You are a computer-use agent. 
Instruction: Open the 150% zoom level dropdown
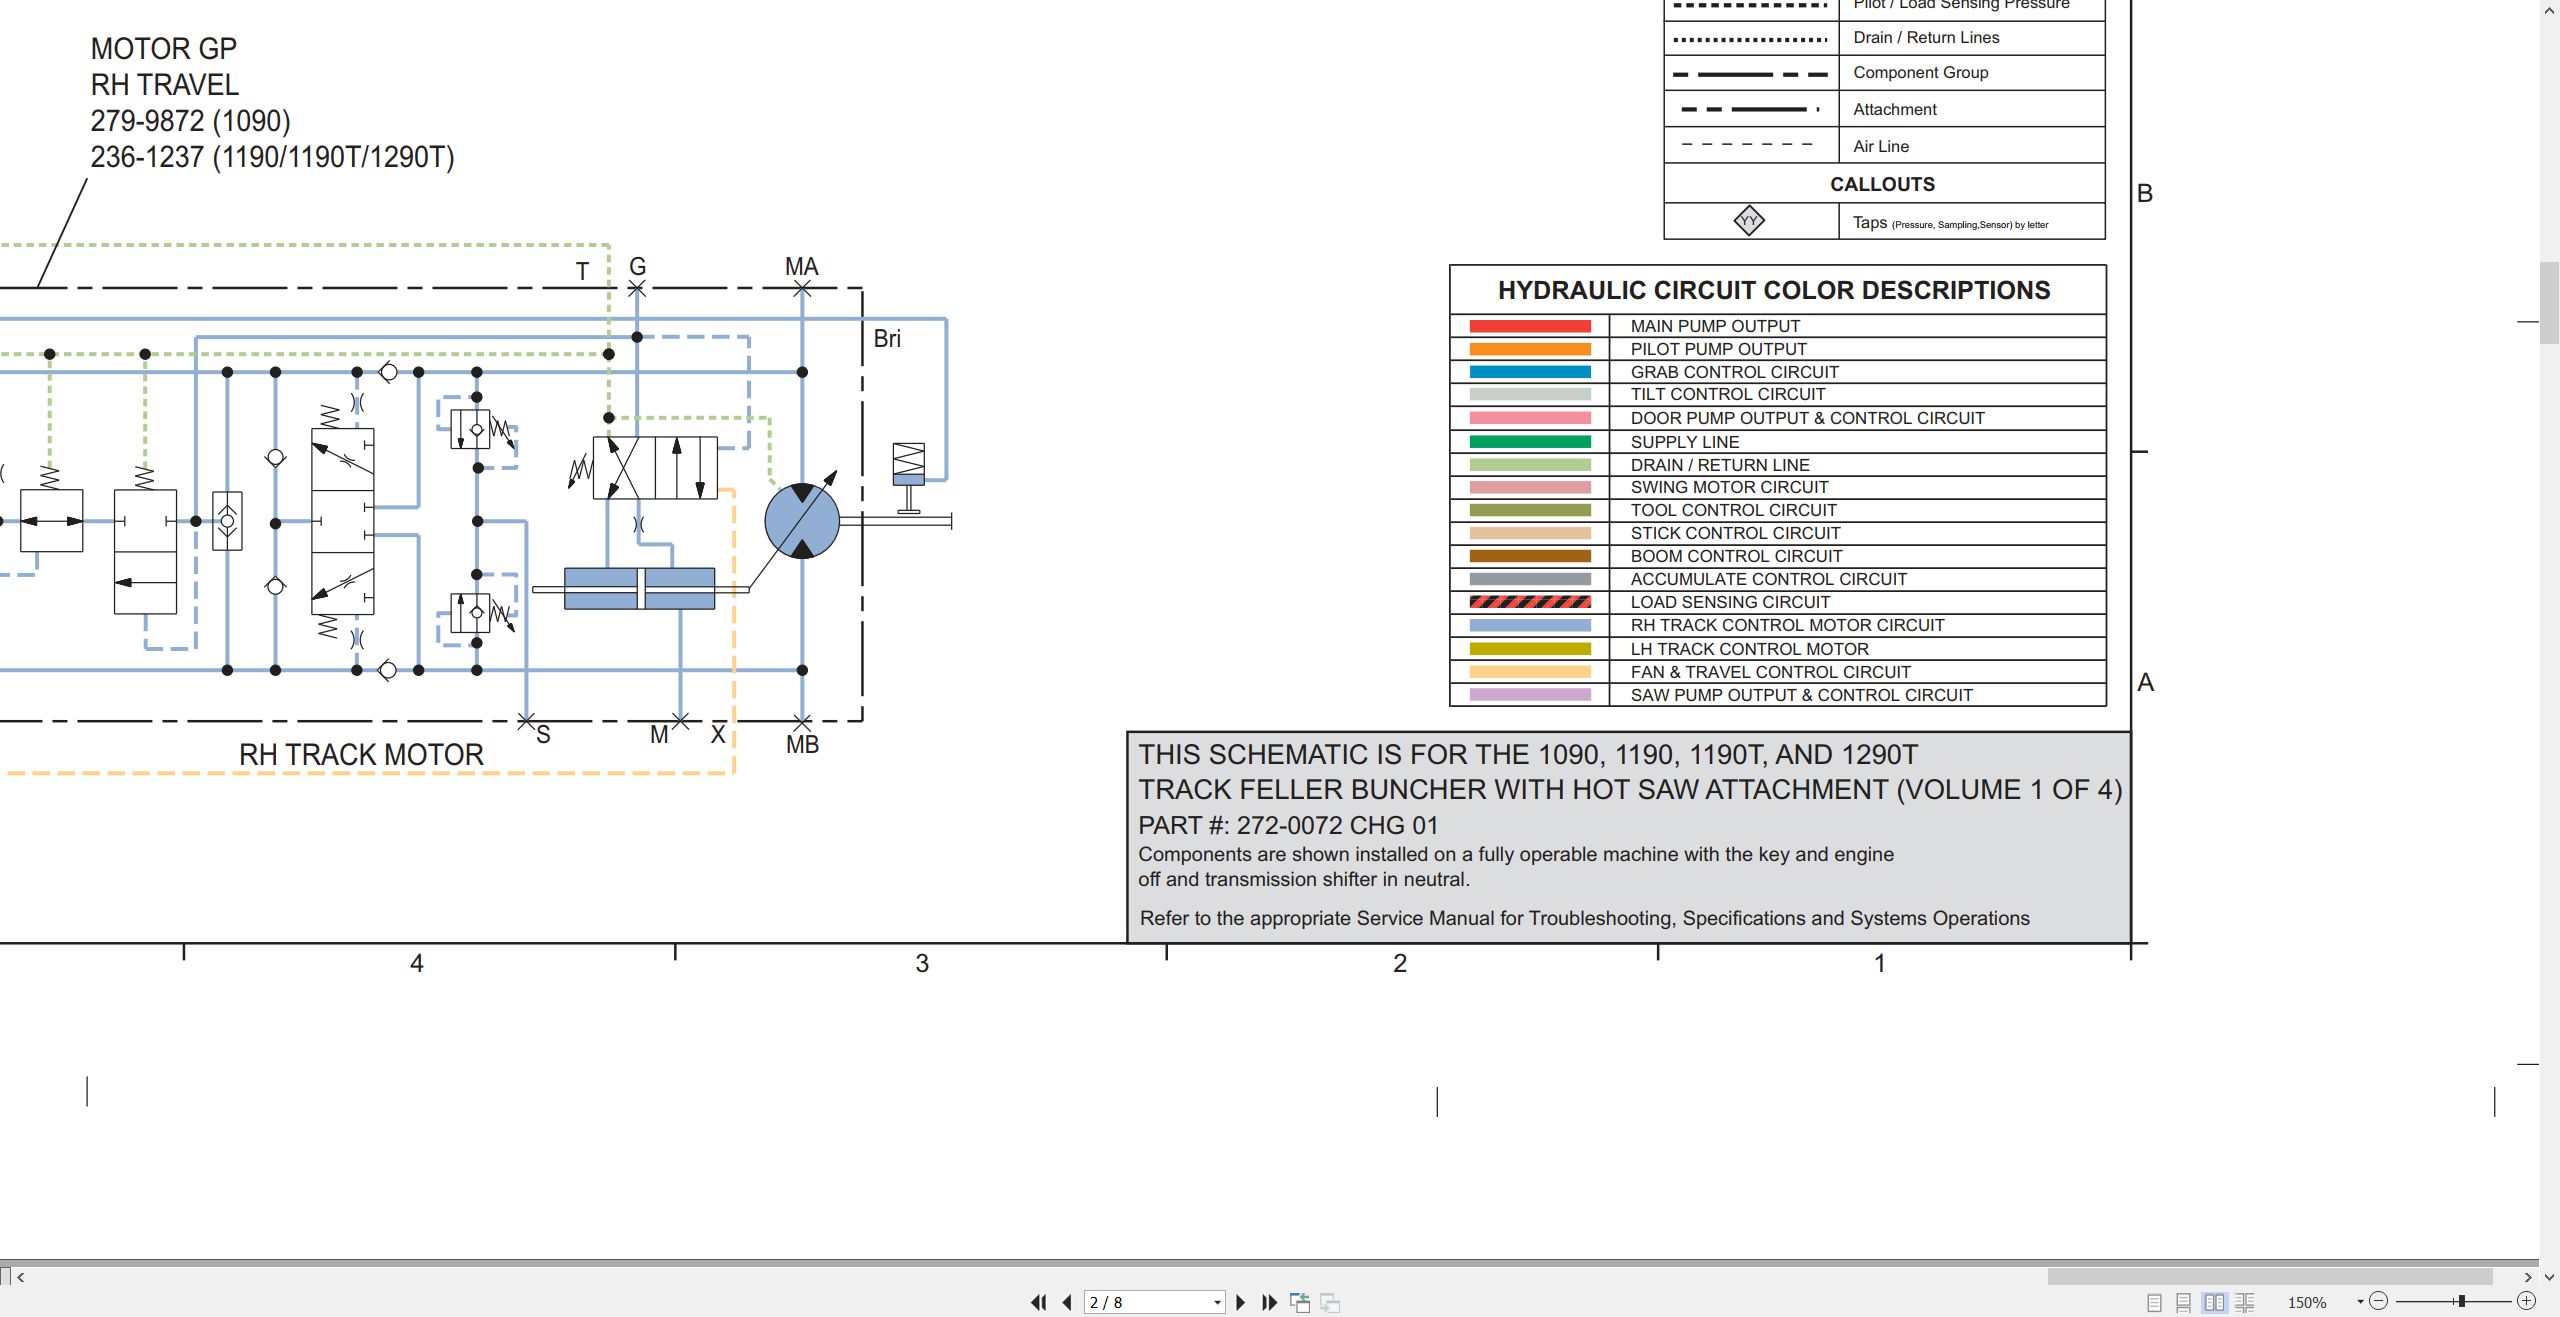coord(2360,1302)
